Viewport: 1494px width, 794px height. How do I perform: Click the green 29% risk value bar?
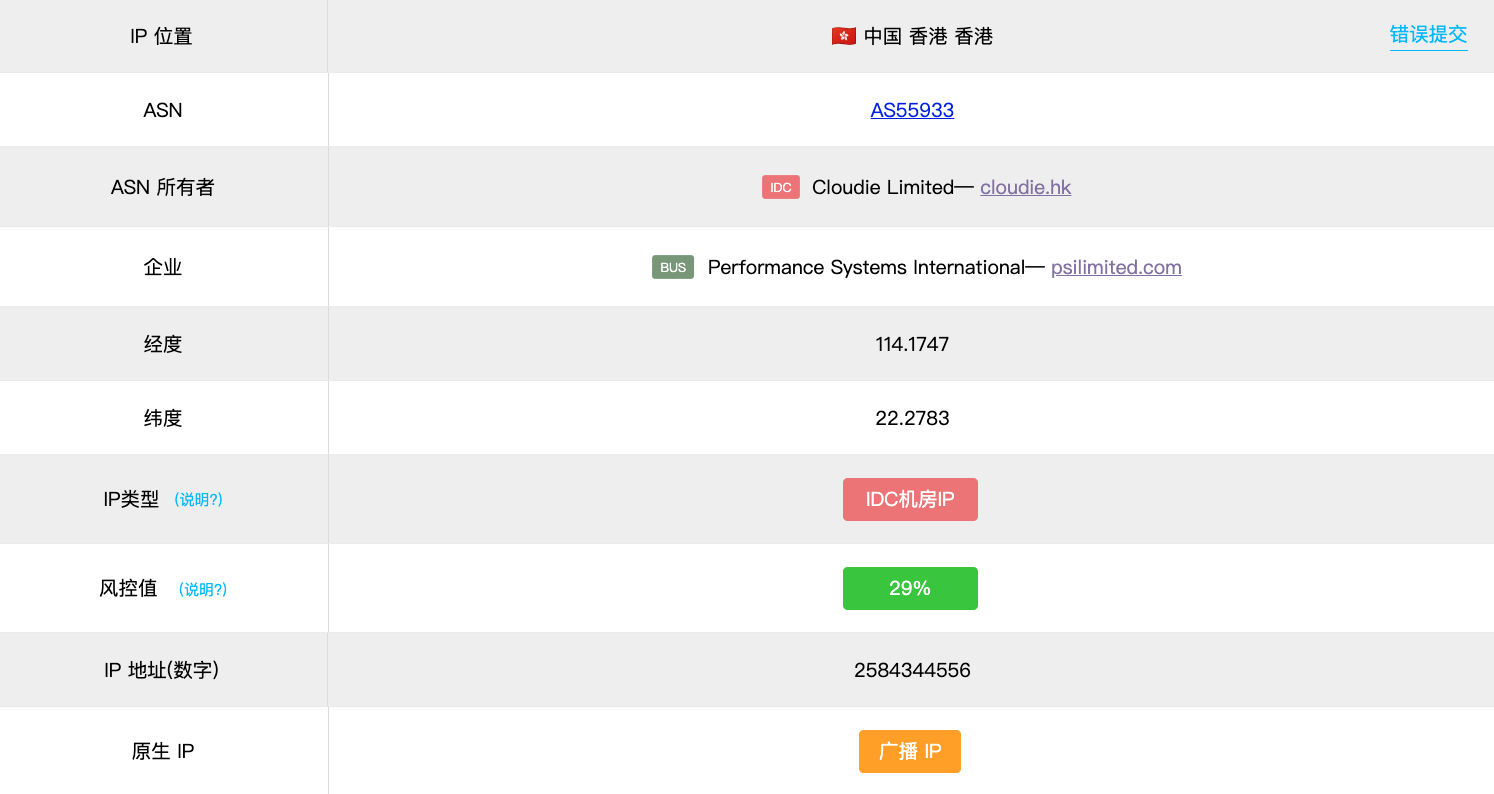[x=910, y=588]
